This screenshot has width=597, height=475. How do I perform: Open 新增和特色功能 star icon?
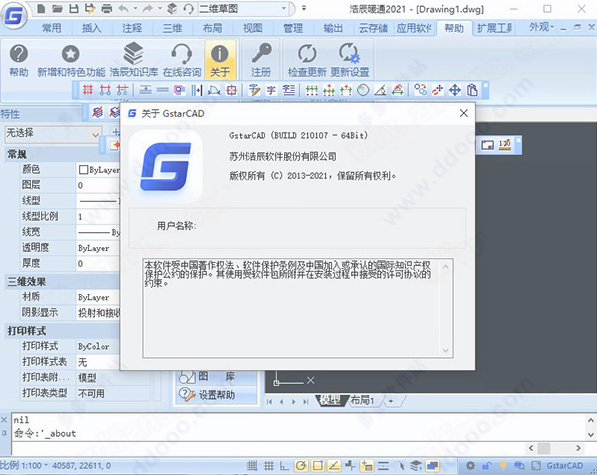point(71,60)
